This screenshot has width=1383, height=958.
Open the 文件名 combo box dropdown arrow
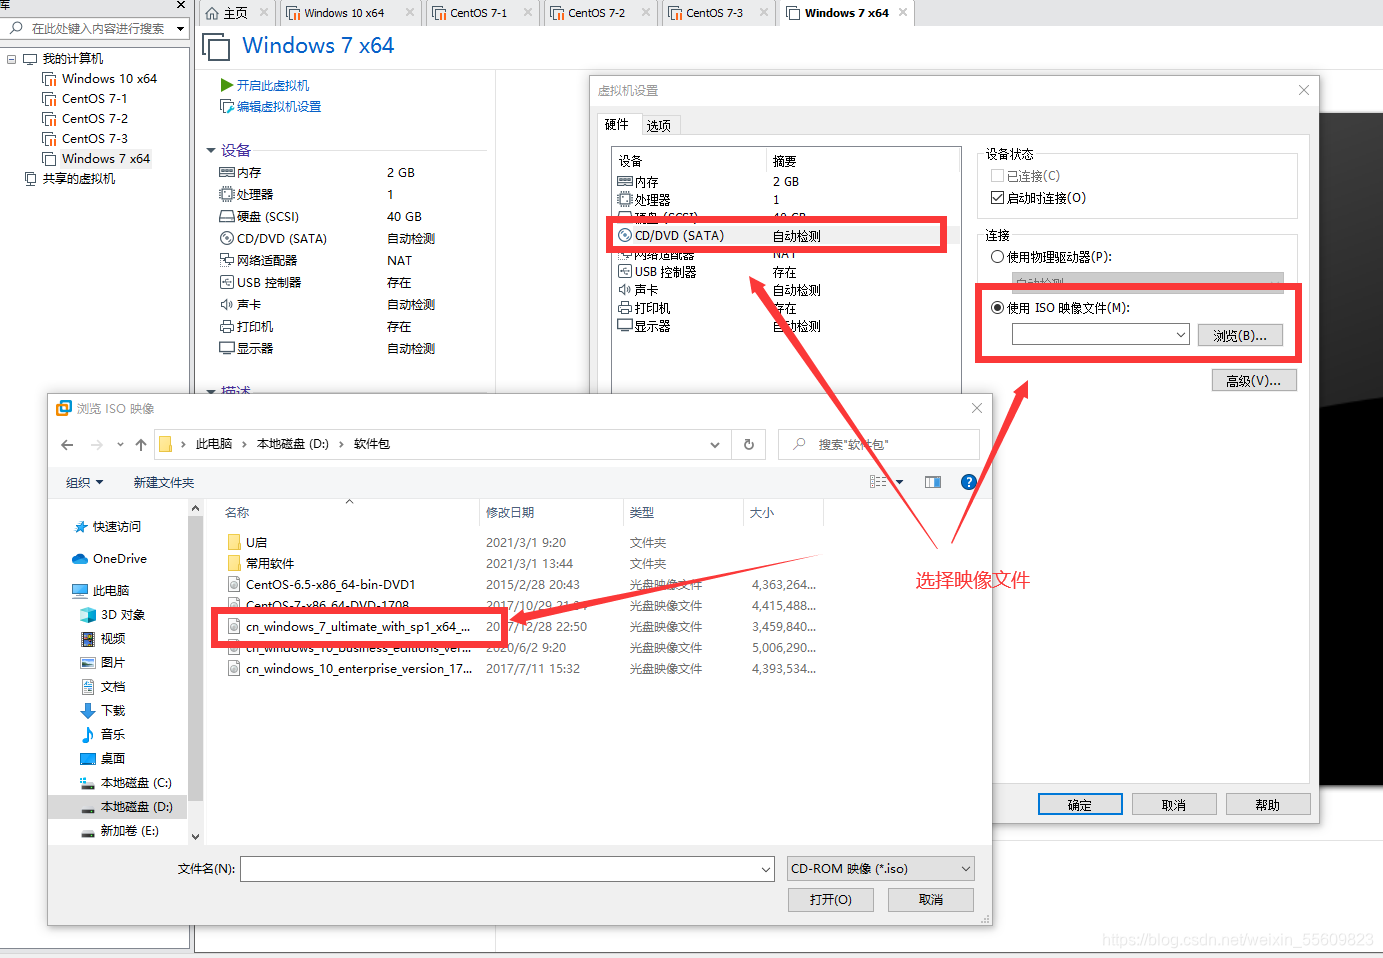766,869
